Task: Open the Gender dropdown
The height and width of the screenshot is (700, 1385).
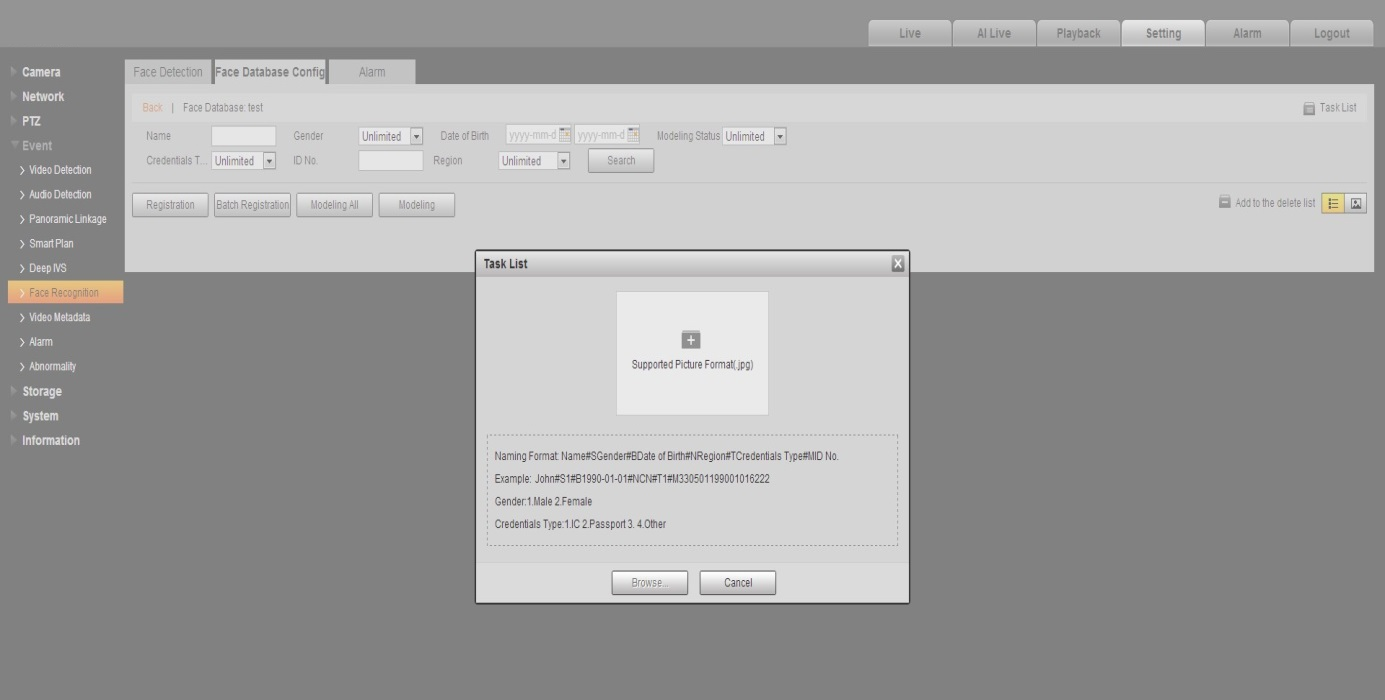Action: (391, 136)
